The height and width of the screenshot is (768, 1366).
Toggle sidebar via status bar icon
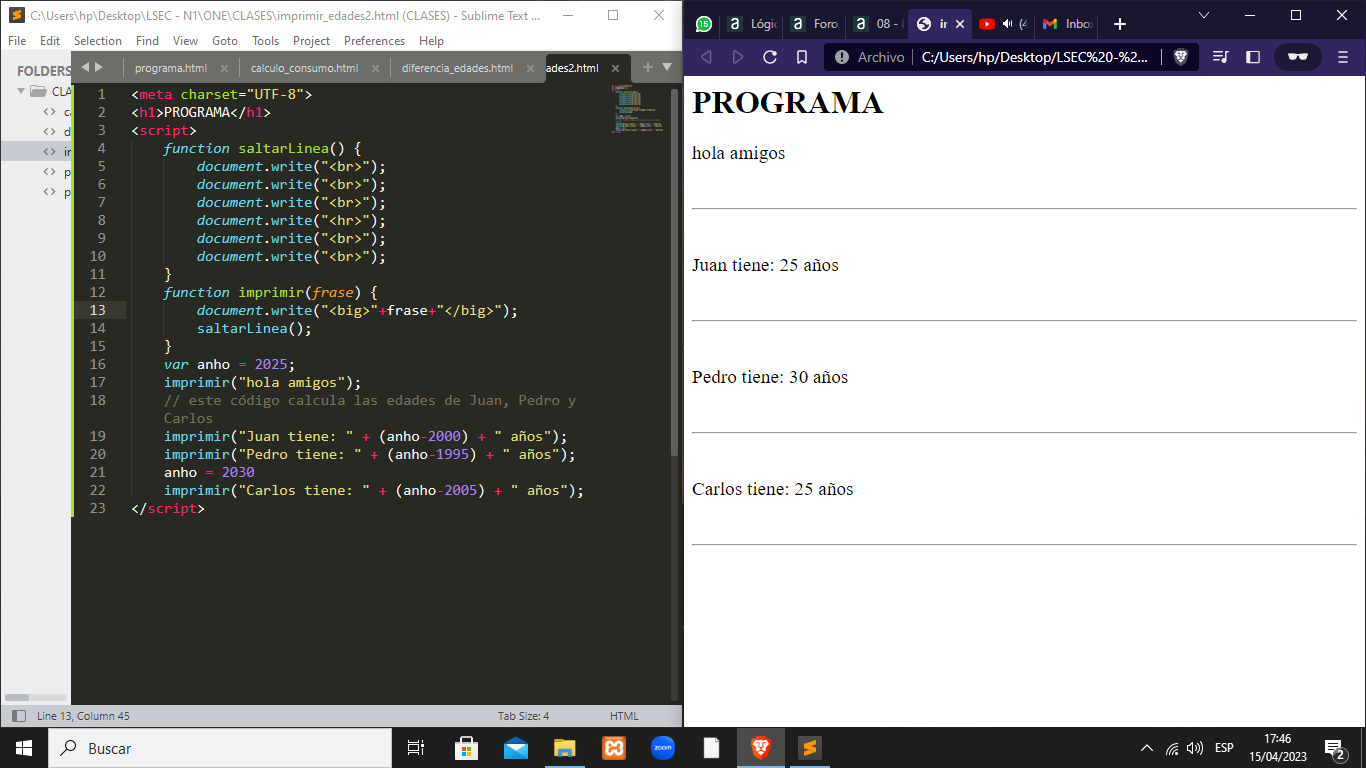[x=18, y=716]
